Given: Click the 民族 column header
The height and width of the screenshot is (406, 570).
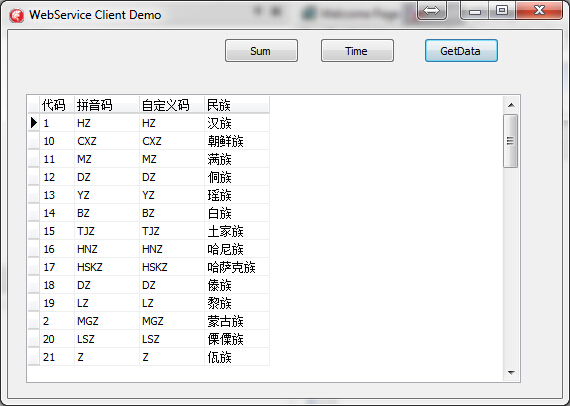Looking at the screenshot, I should pos(237,105).
